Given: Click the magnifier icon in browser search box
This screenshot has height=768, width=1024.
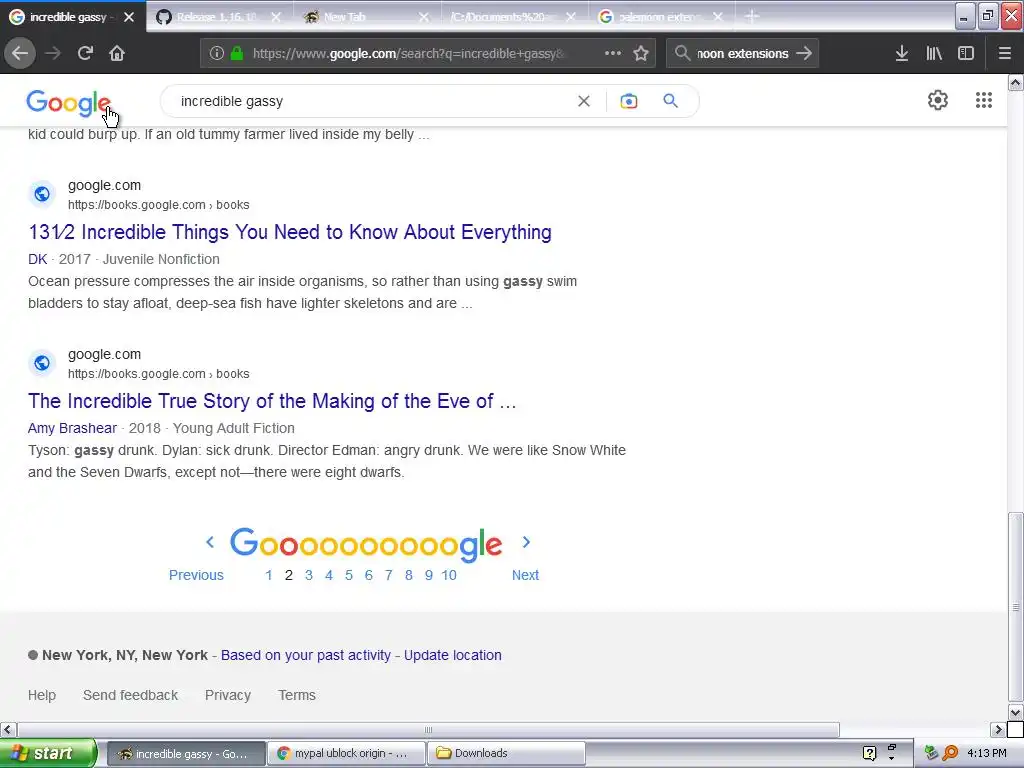Looking at the screenshot, I should pos(682,53).
